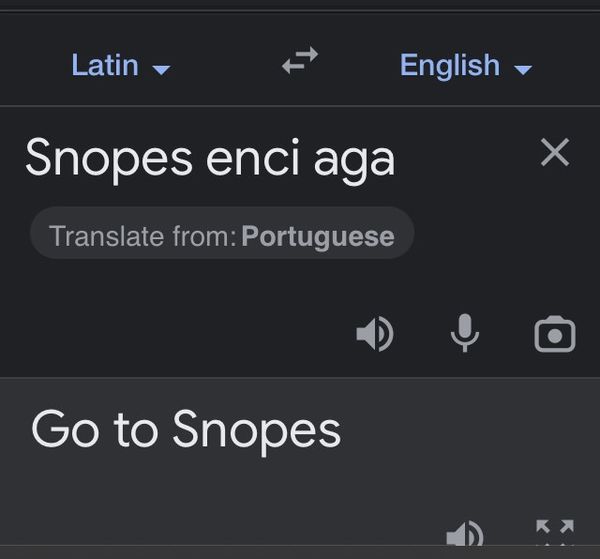Screen dimensions: 600x559
Task: Click the arrow beside Latin
Action: [x=161, y=70]
